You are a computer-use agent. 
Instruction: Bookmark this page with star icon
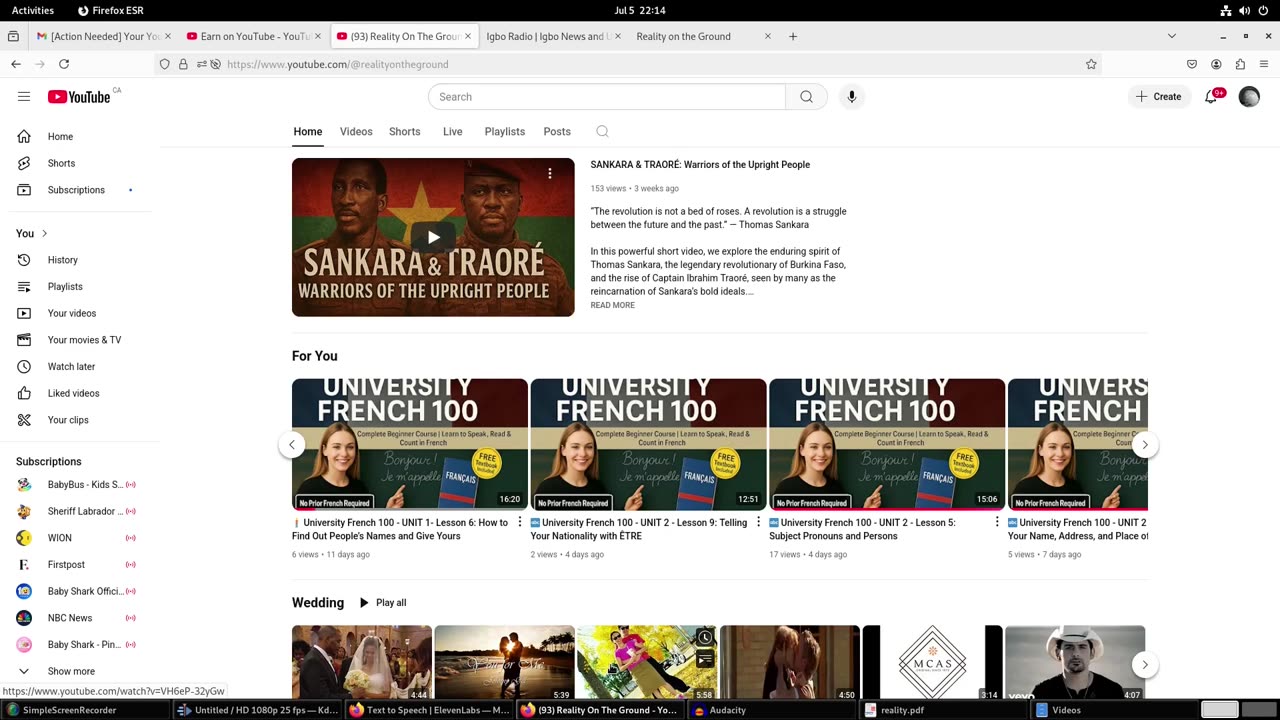[1091, 64]
